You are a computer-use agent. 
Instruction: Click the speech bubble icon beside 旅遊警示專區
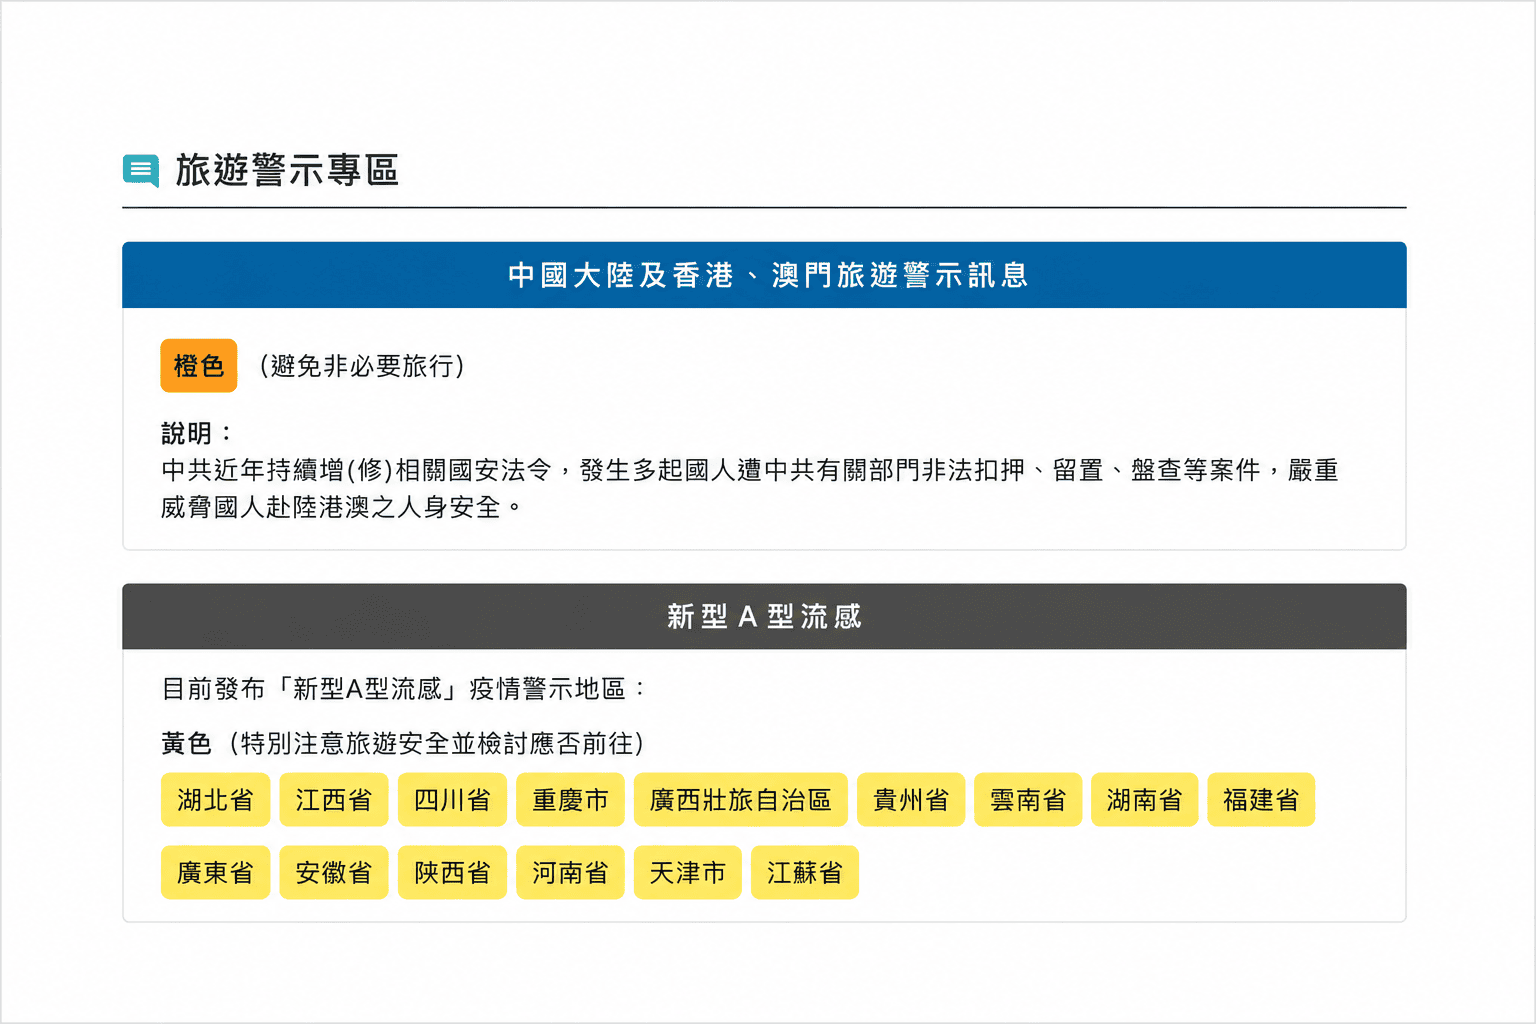click(141, 170)
